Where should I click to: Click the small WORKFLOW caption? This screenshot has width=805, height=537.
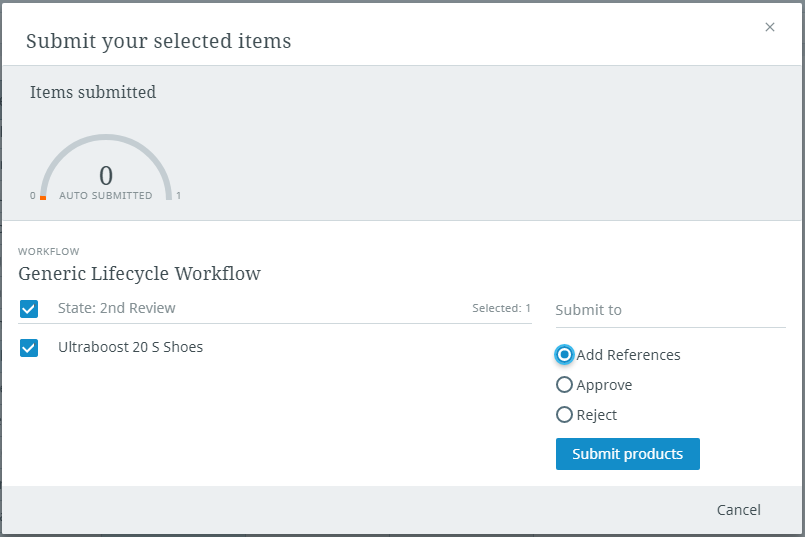48,252
